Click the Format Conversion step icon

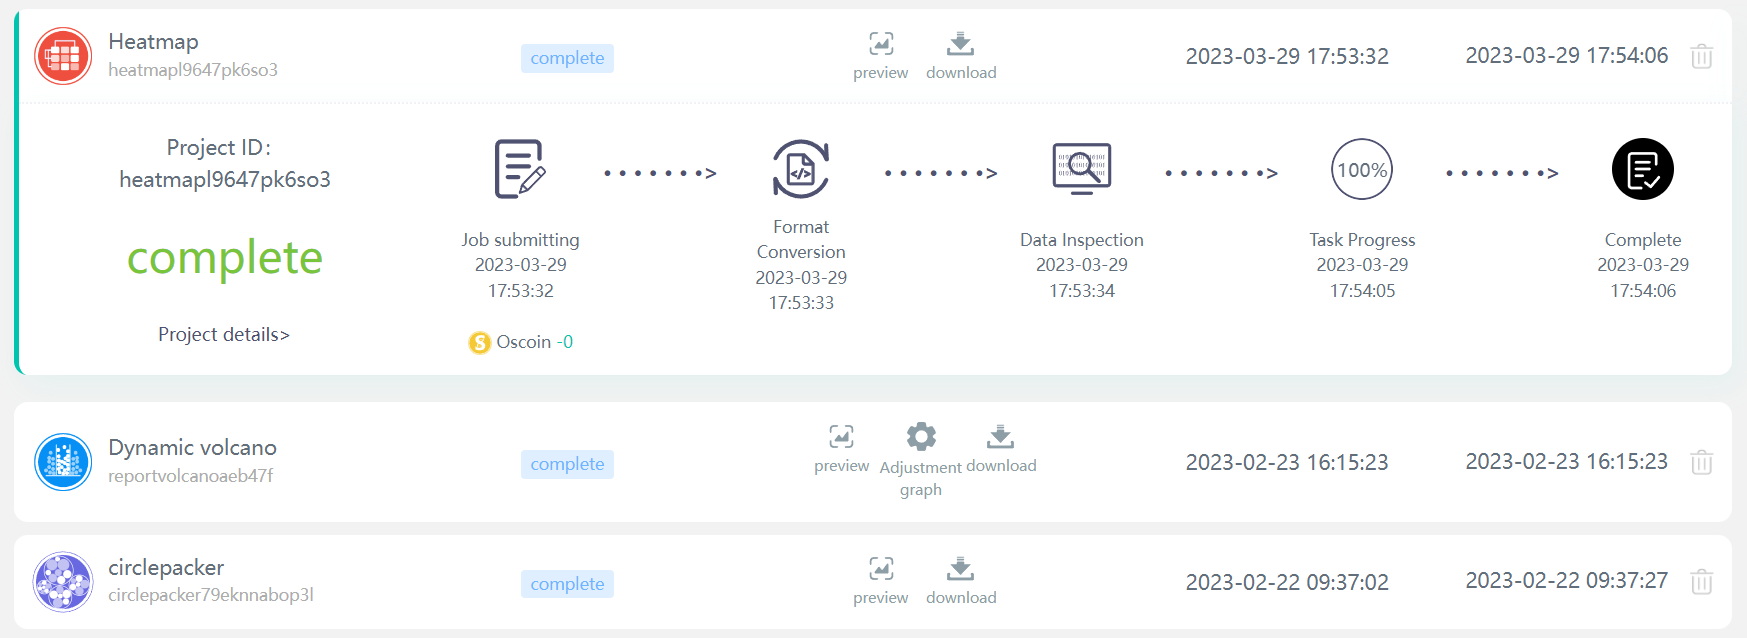pyautogui.click(x=801, y=169)
